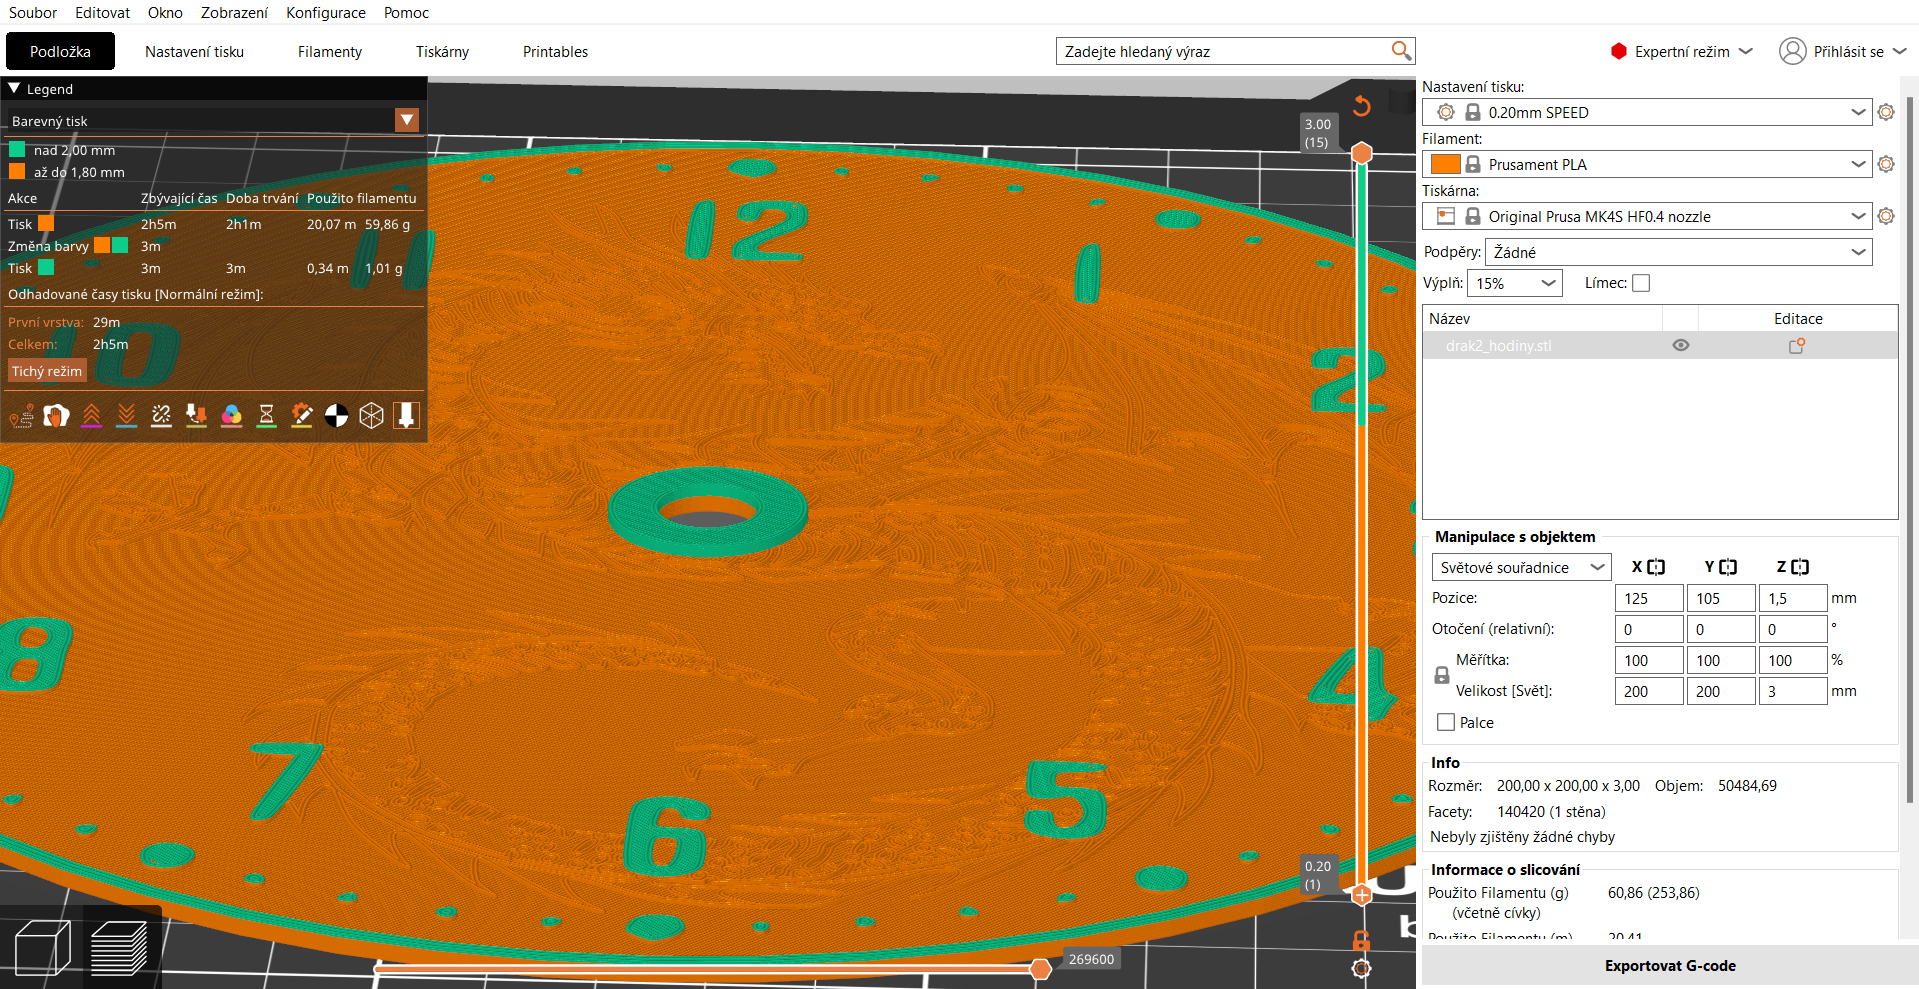The width and height of the screenshot is (1919, 989).
Task: Toggle color changes visibility icon
Action: 231,415
